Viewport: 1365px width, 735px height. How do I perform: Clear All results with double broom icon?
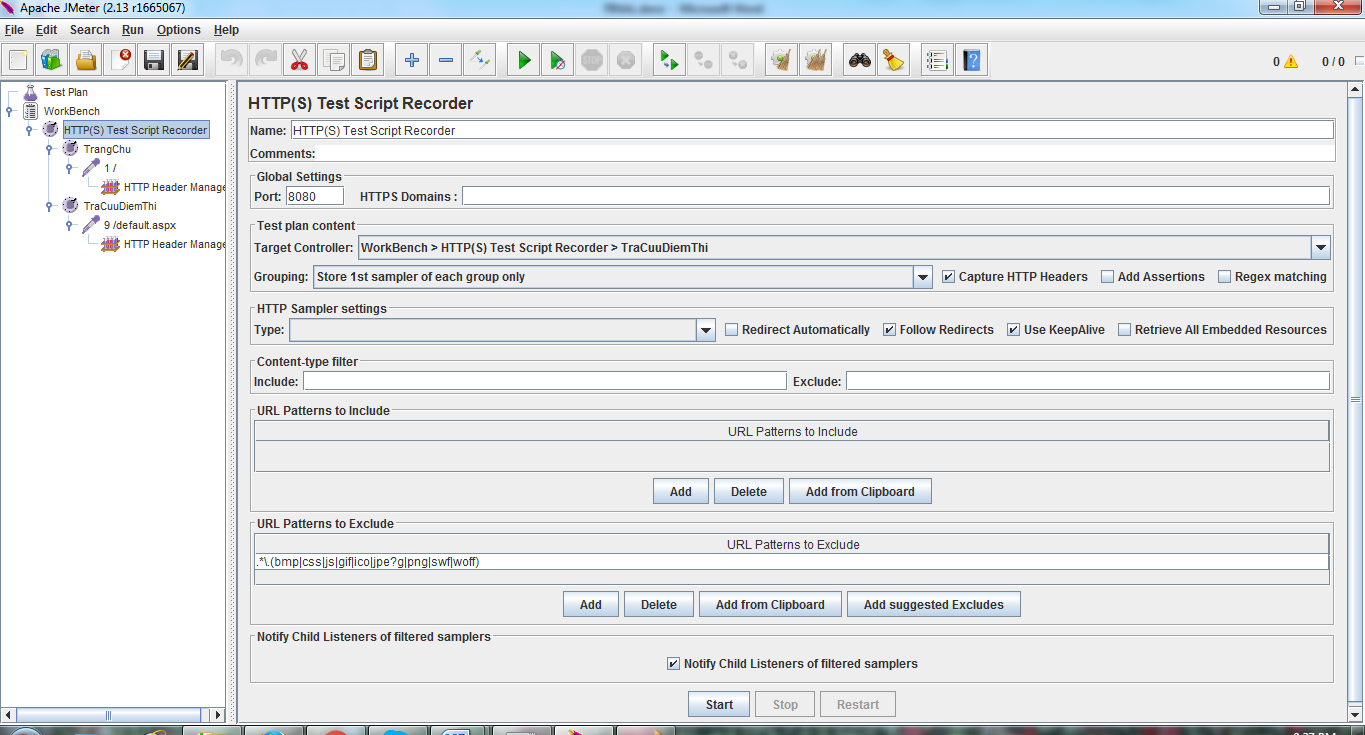(816, 61)
